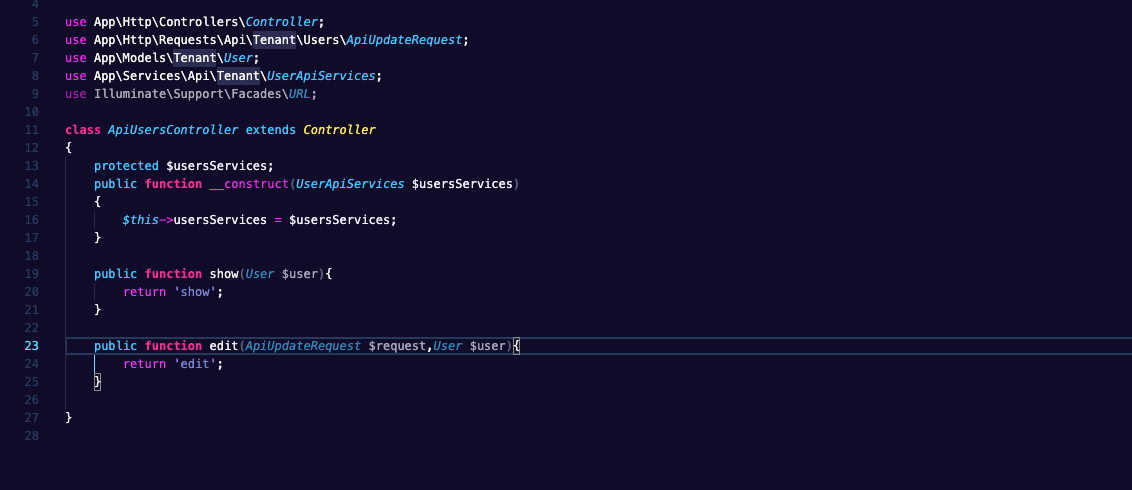Screen dimensions: 1132x490
Task: Click "$usersServices" property on line 13
Action: [x=217, y=166]
